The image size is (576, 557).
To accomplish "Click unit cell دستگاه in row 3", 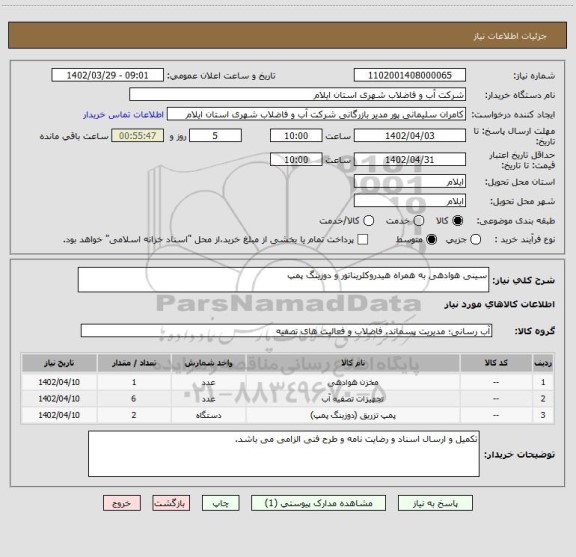I will (208, 415).
